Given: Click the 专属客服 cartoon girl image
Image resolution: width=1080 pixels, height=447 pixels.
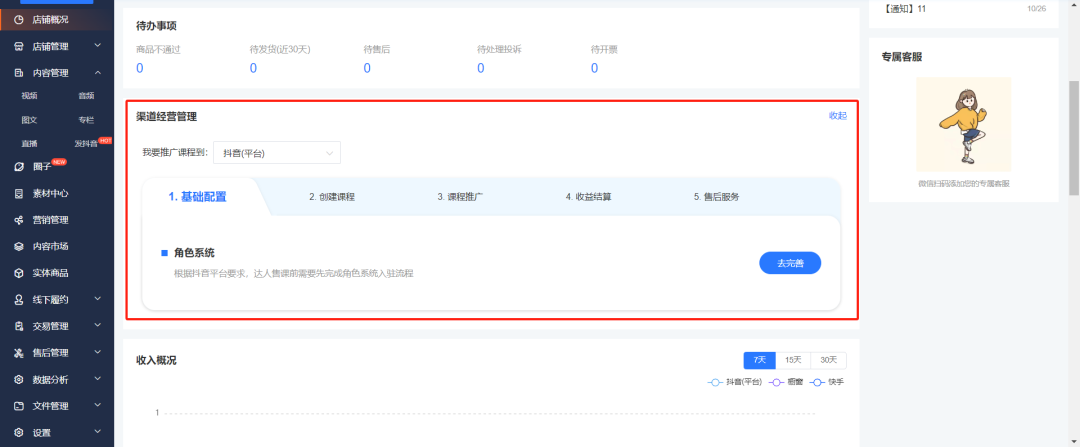Looking at the screenshot, I should point(964,125).
